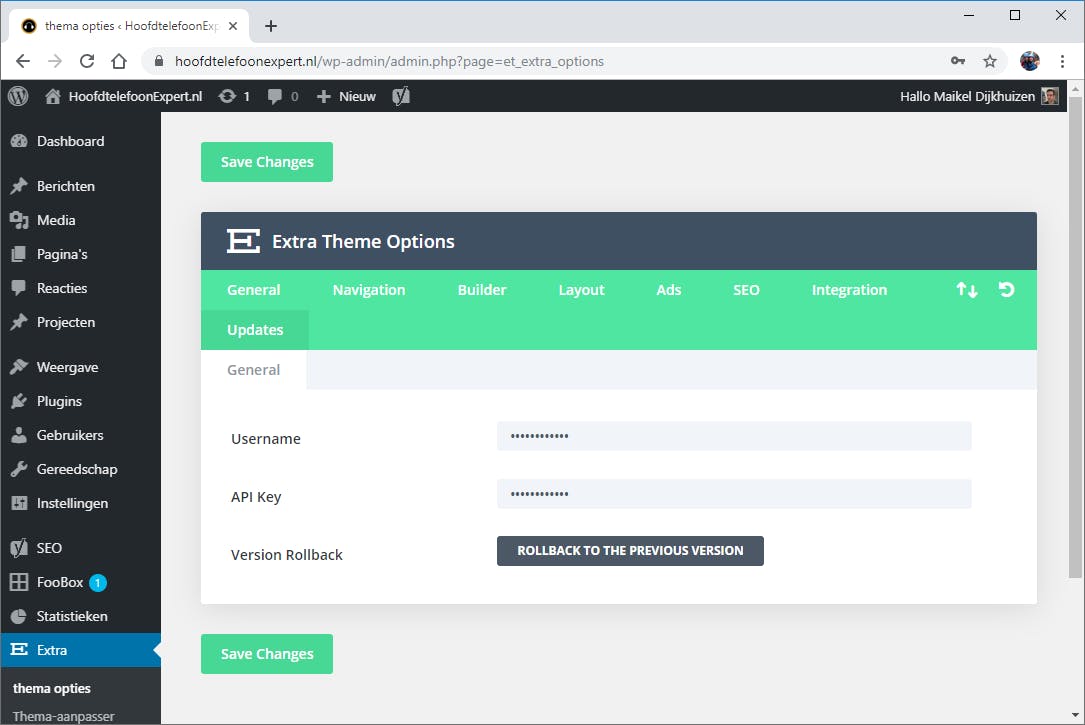Close the thema opties browser tab
The image size is (1085, 725).
(233, 26)
